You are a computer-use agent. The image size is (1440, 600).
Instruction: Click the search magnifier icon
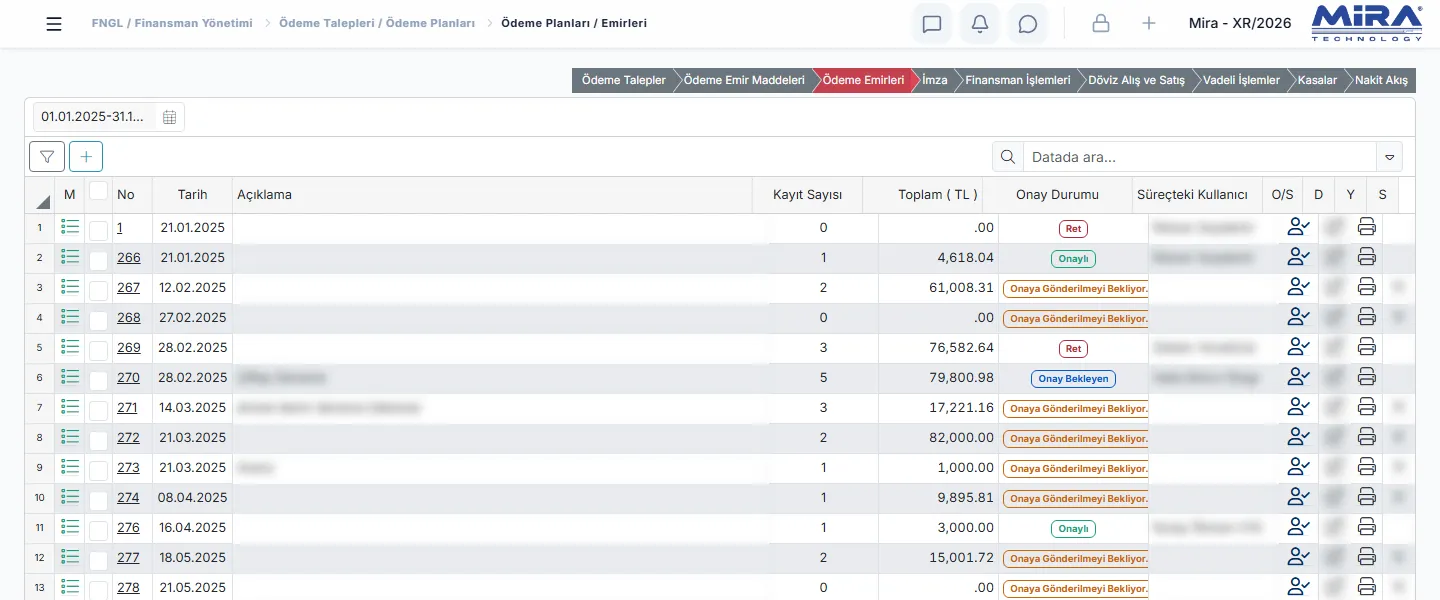point(1008,157)
